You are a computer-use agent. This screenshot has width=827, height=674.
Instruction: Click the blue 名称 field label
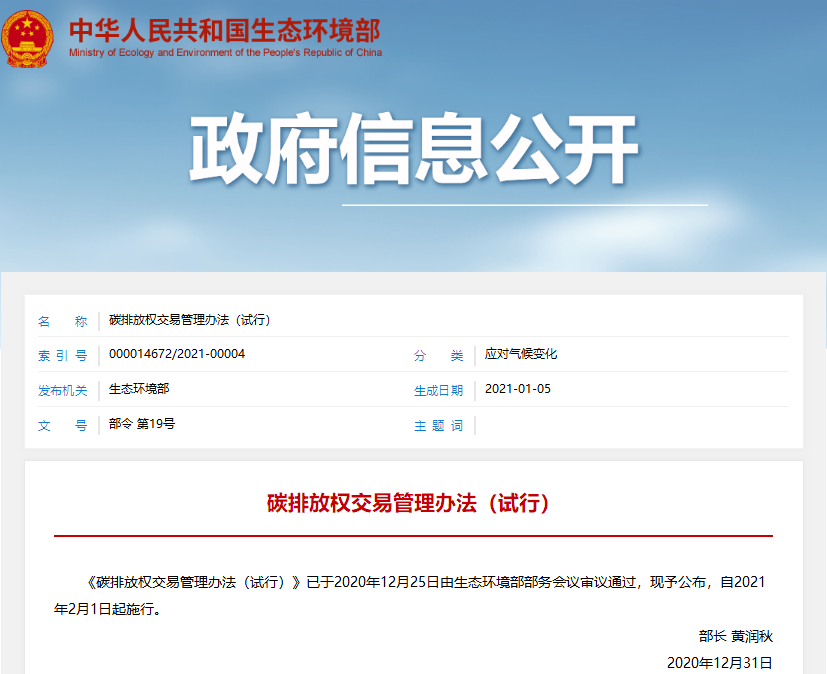(60, 320)
